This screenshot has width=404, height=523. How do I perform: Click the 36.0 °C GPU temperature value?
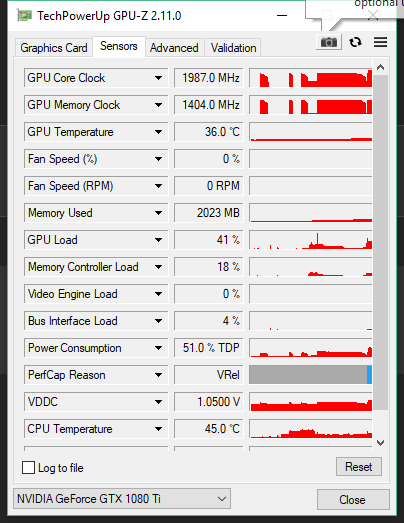coord(209,132)
